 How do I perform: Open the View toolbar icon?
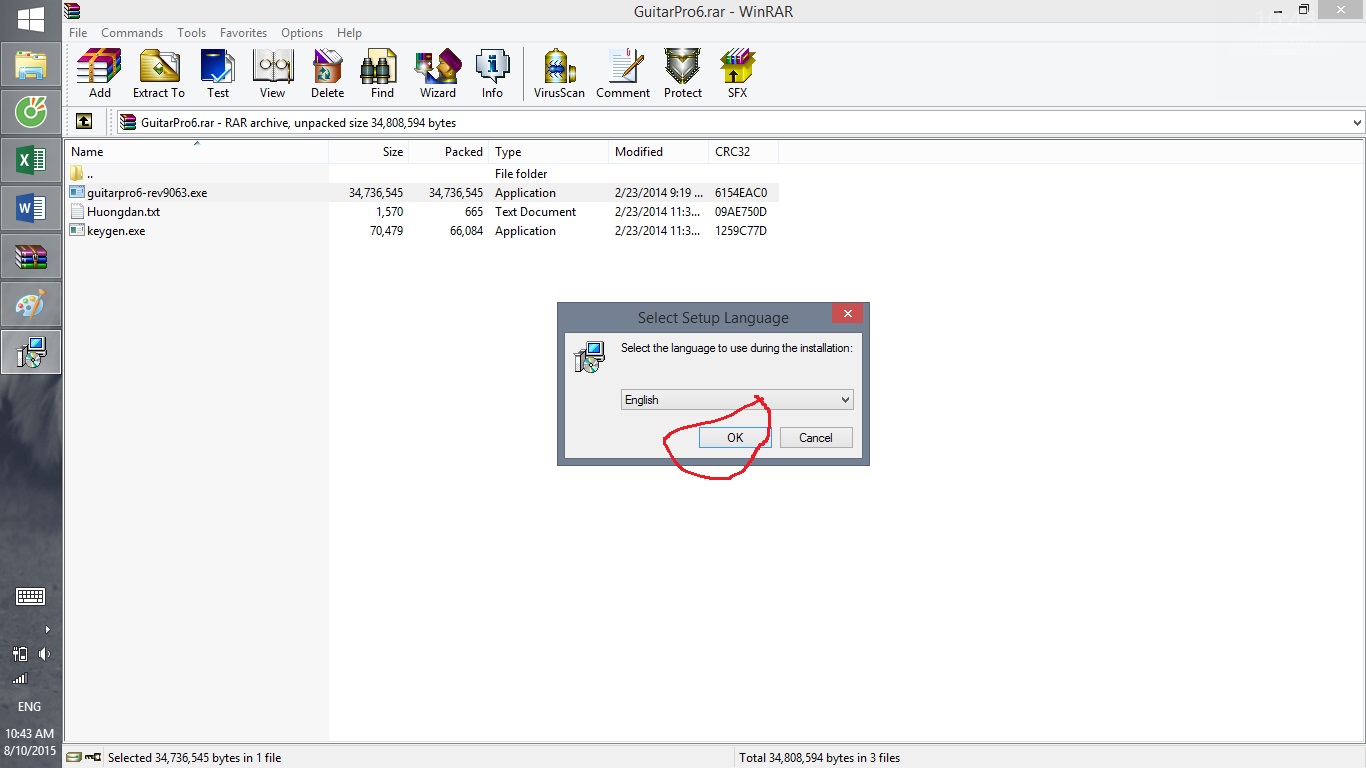click(x=272, y=74)
